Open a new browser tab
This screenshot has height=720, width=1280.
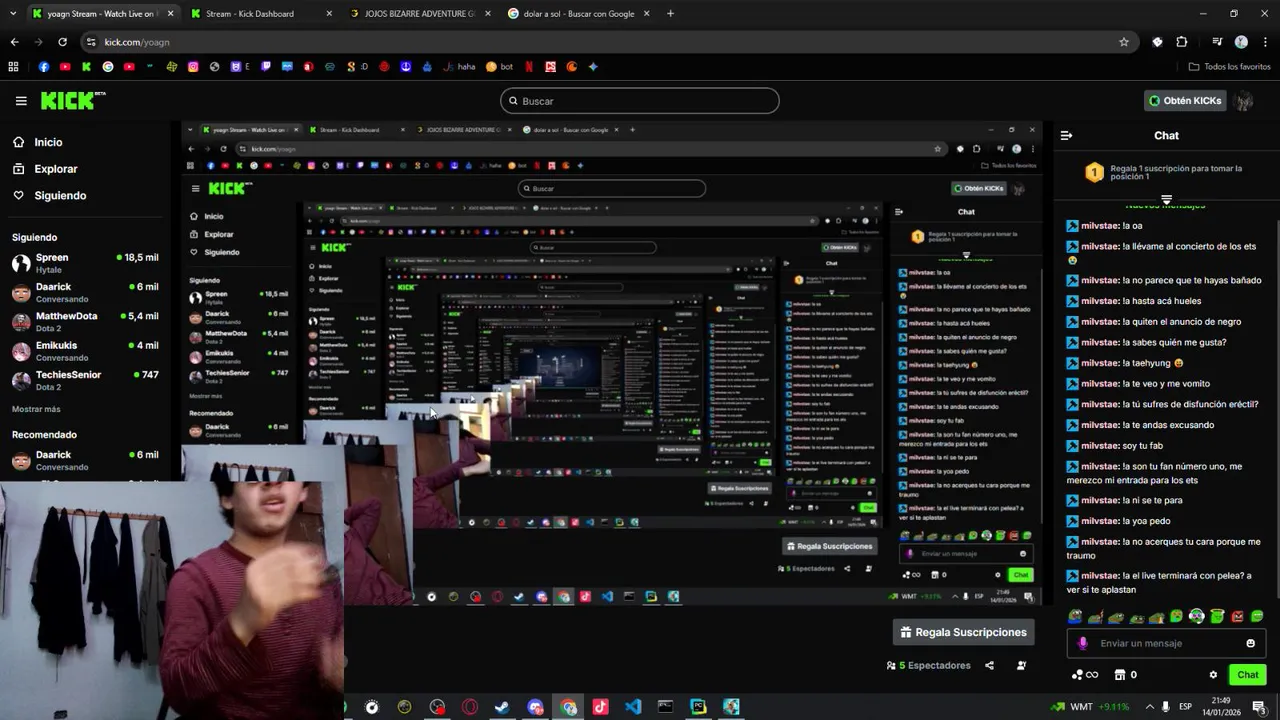670,14
